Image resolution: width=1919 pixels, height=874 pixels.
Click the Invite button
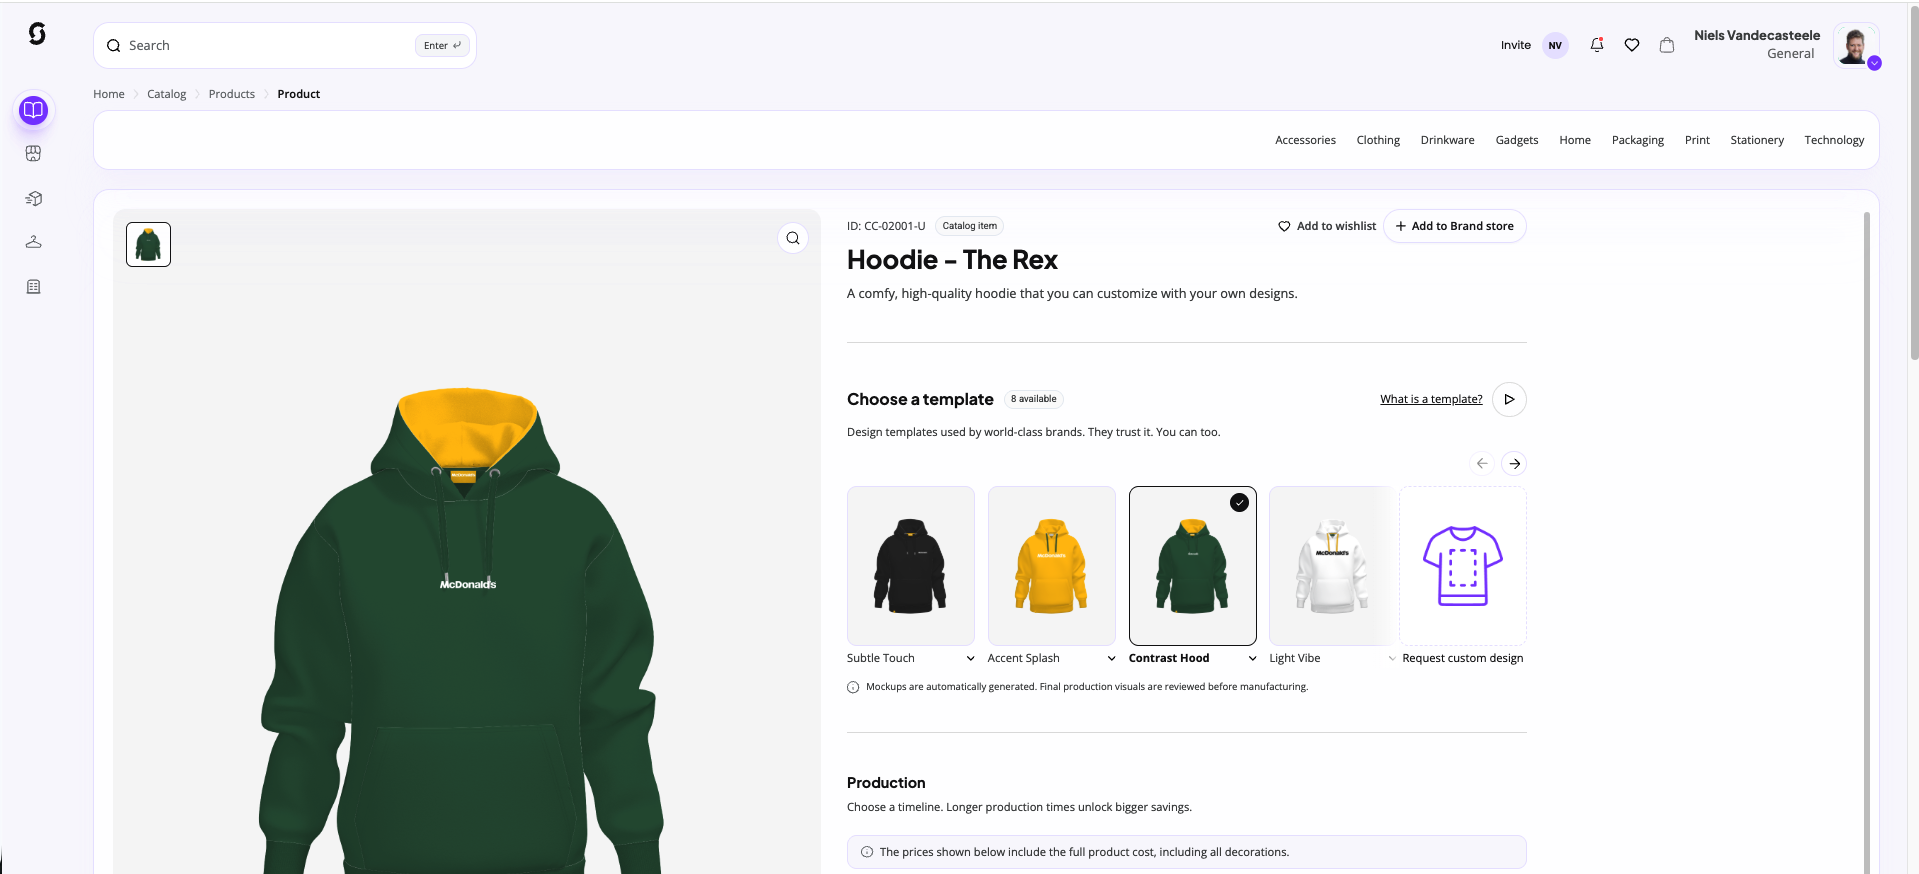pos(1516,45)
